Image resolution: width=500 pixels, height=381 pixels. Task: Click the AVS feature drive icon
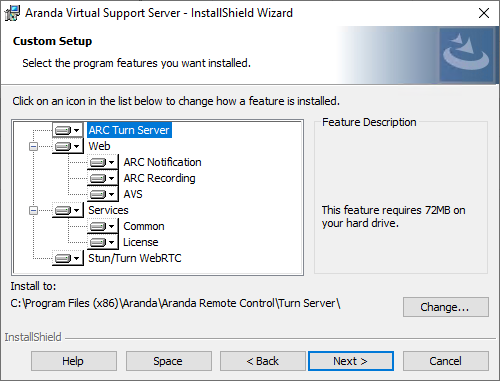tap(103, 194)
